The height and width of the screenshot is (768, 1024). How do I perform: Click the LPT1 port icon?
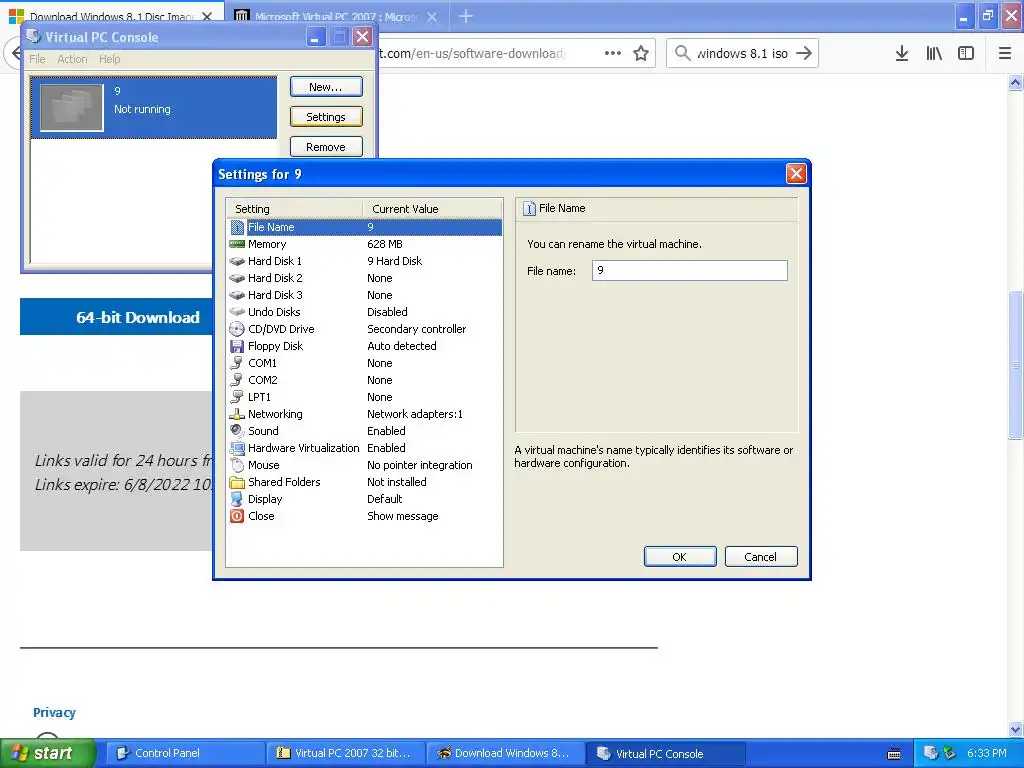[237, 397]
